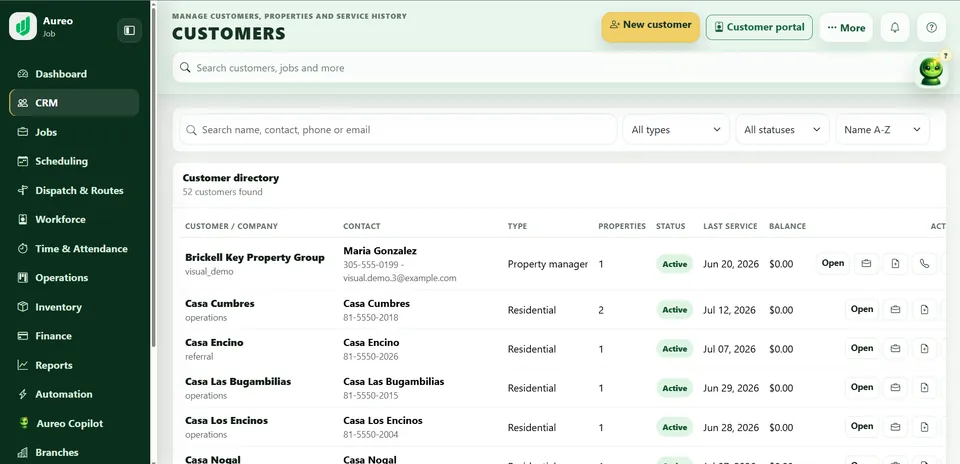Open Branches in the sidebar
The image size is (960, 464).
click(x=74, y=452)
